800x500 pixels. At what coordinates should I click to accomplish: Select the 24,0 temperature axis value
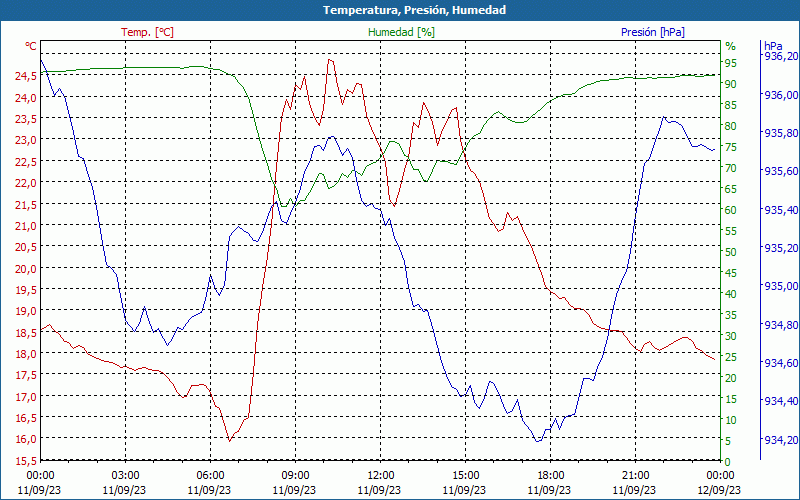pos(26,97)
